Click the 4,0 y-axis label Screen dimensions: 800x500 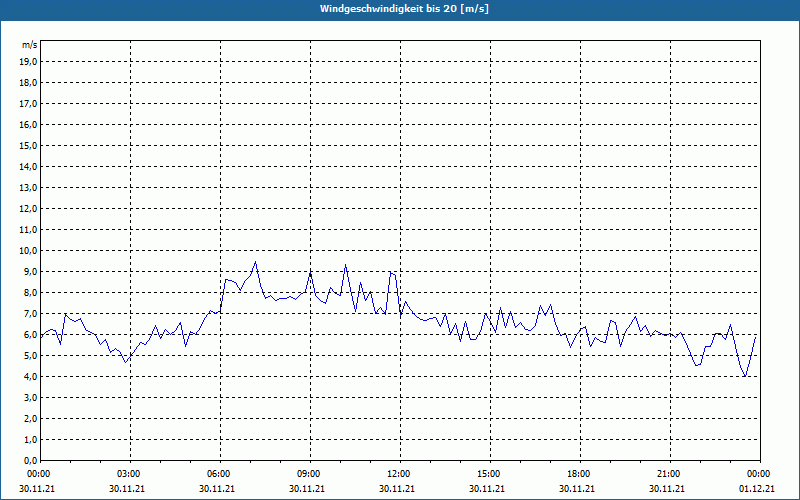30,377
